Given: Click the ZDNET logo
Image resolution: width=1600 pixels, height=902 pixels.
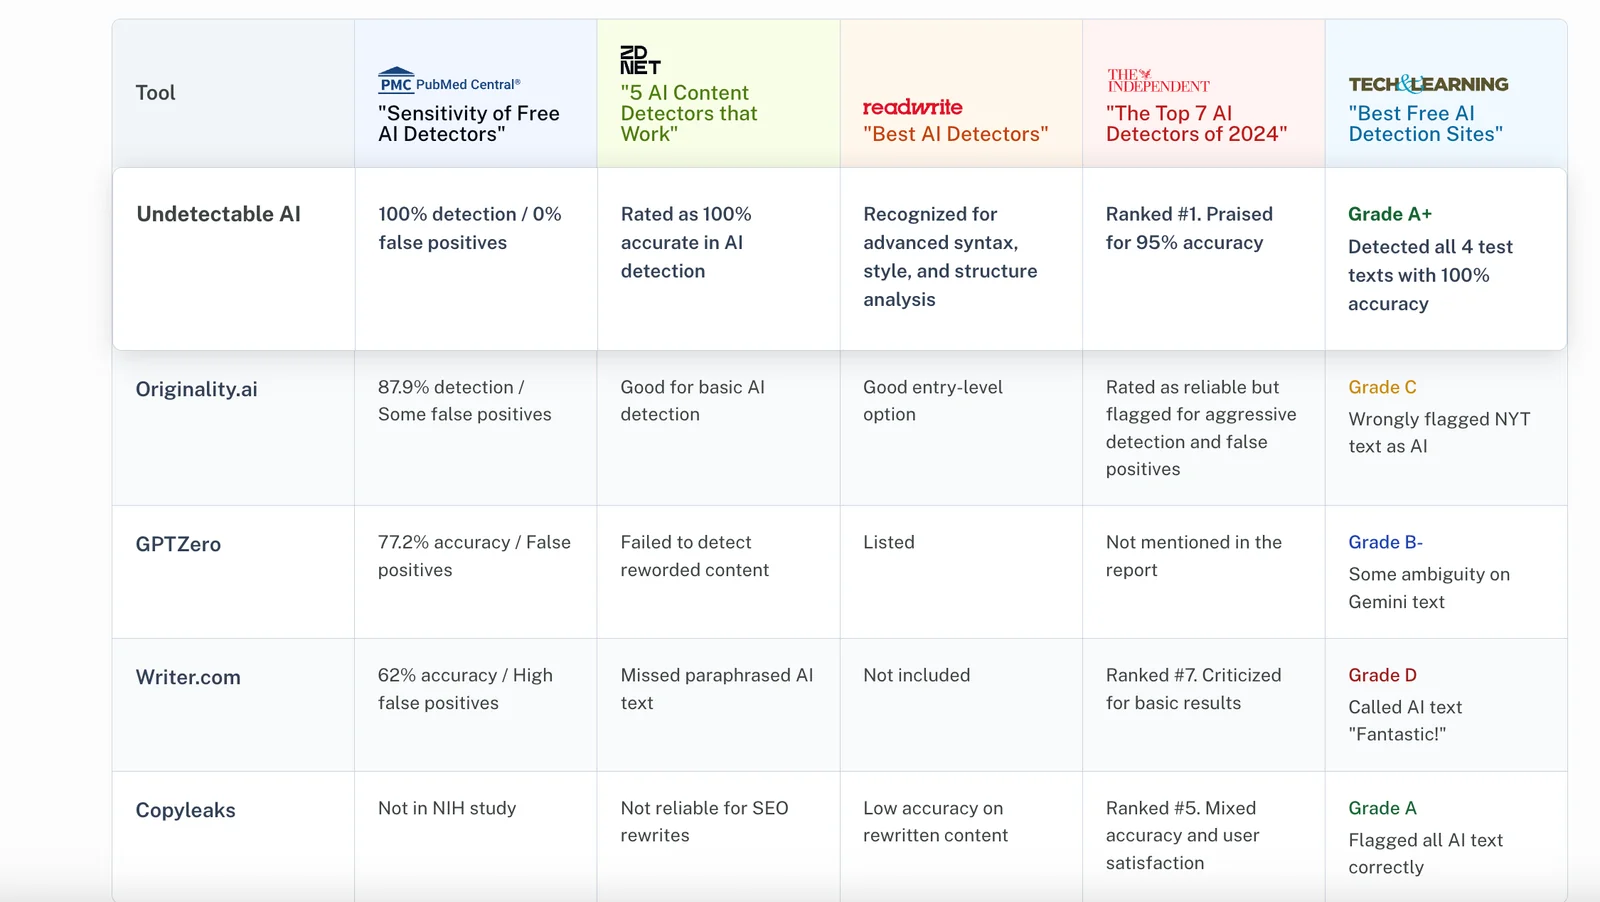Looking at the screenshot, I should click(x=640, y=60).
